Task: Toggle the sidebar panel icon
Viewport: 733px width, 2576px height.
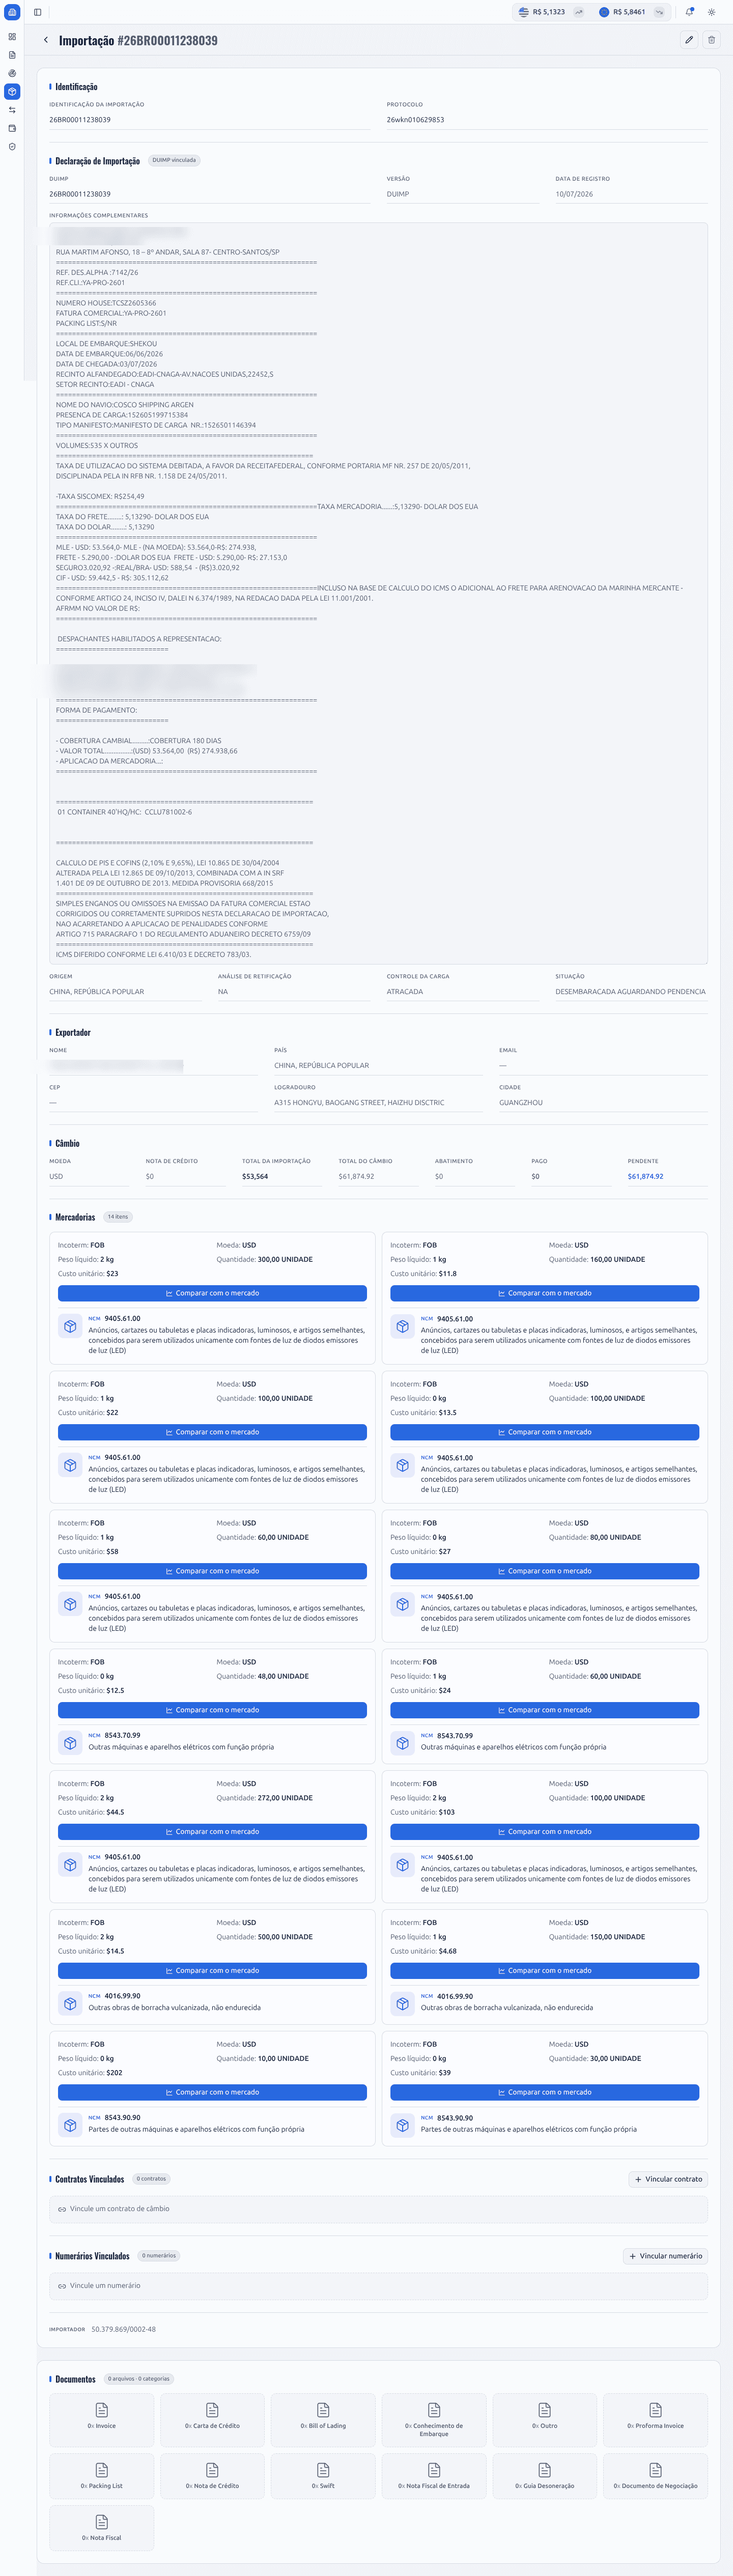Action: tap(38, 12)
